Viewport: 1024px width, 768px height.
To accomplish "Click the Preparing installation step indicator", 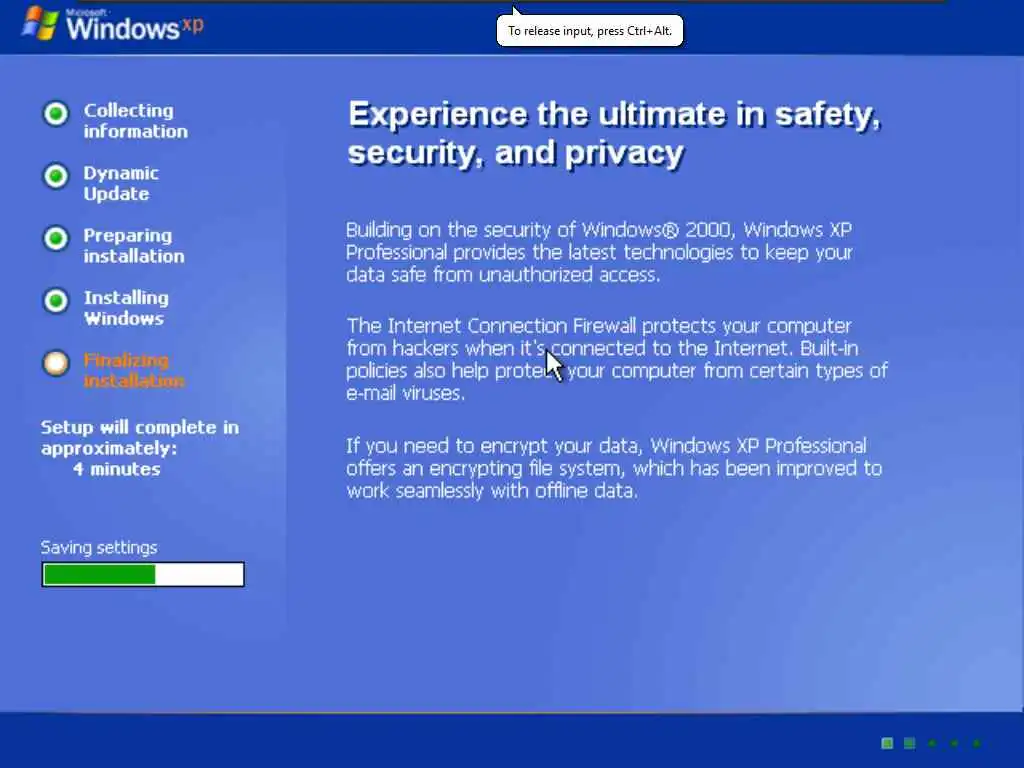I will (56, 238).
